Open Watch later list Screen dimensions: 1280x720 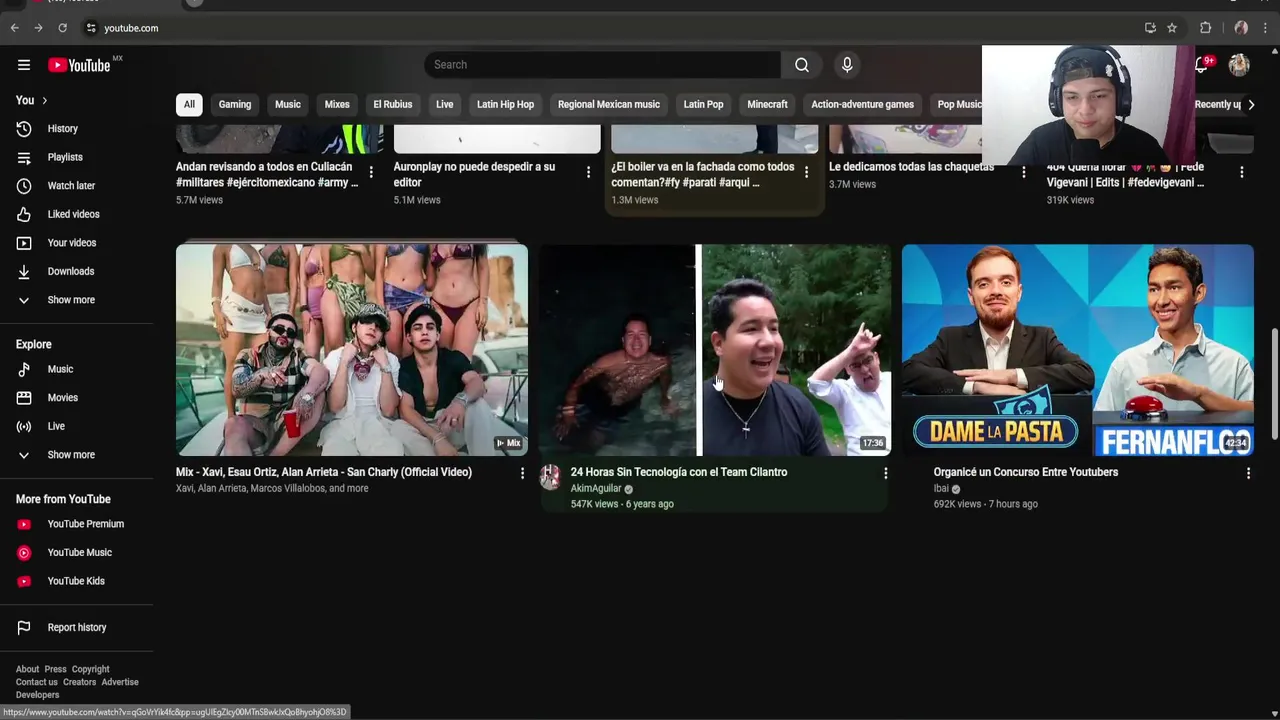(x=76, y=186)
